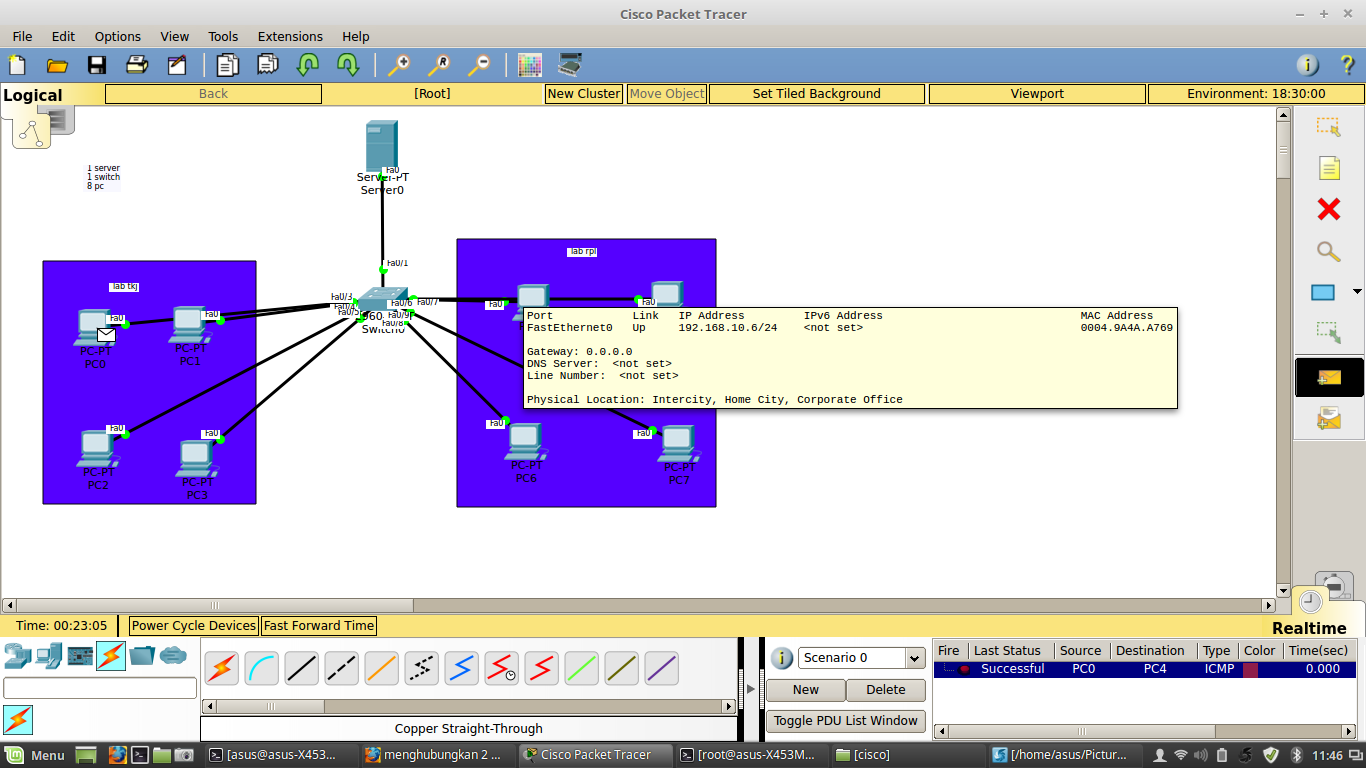Redo the action with green arrow
This screenshot has height=768, width=1366.
tap(348, 65)
